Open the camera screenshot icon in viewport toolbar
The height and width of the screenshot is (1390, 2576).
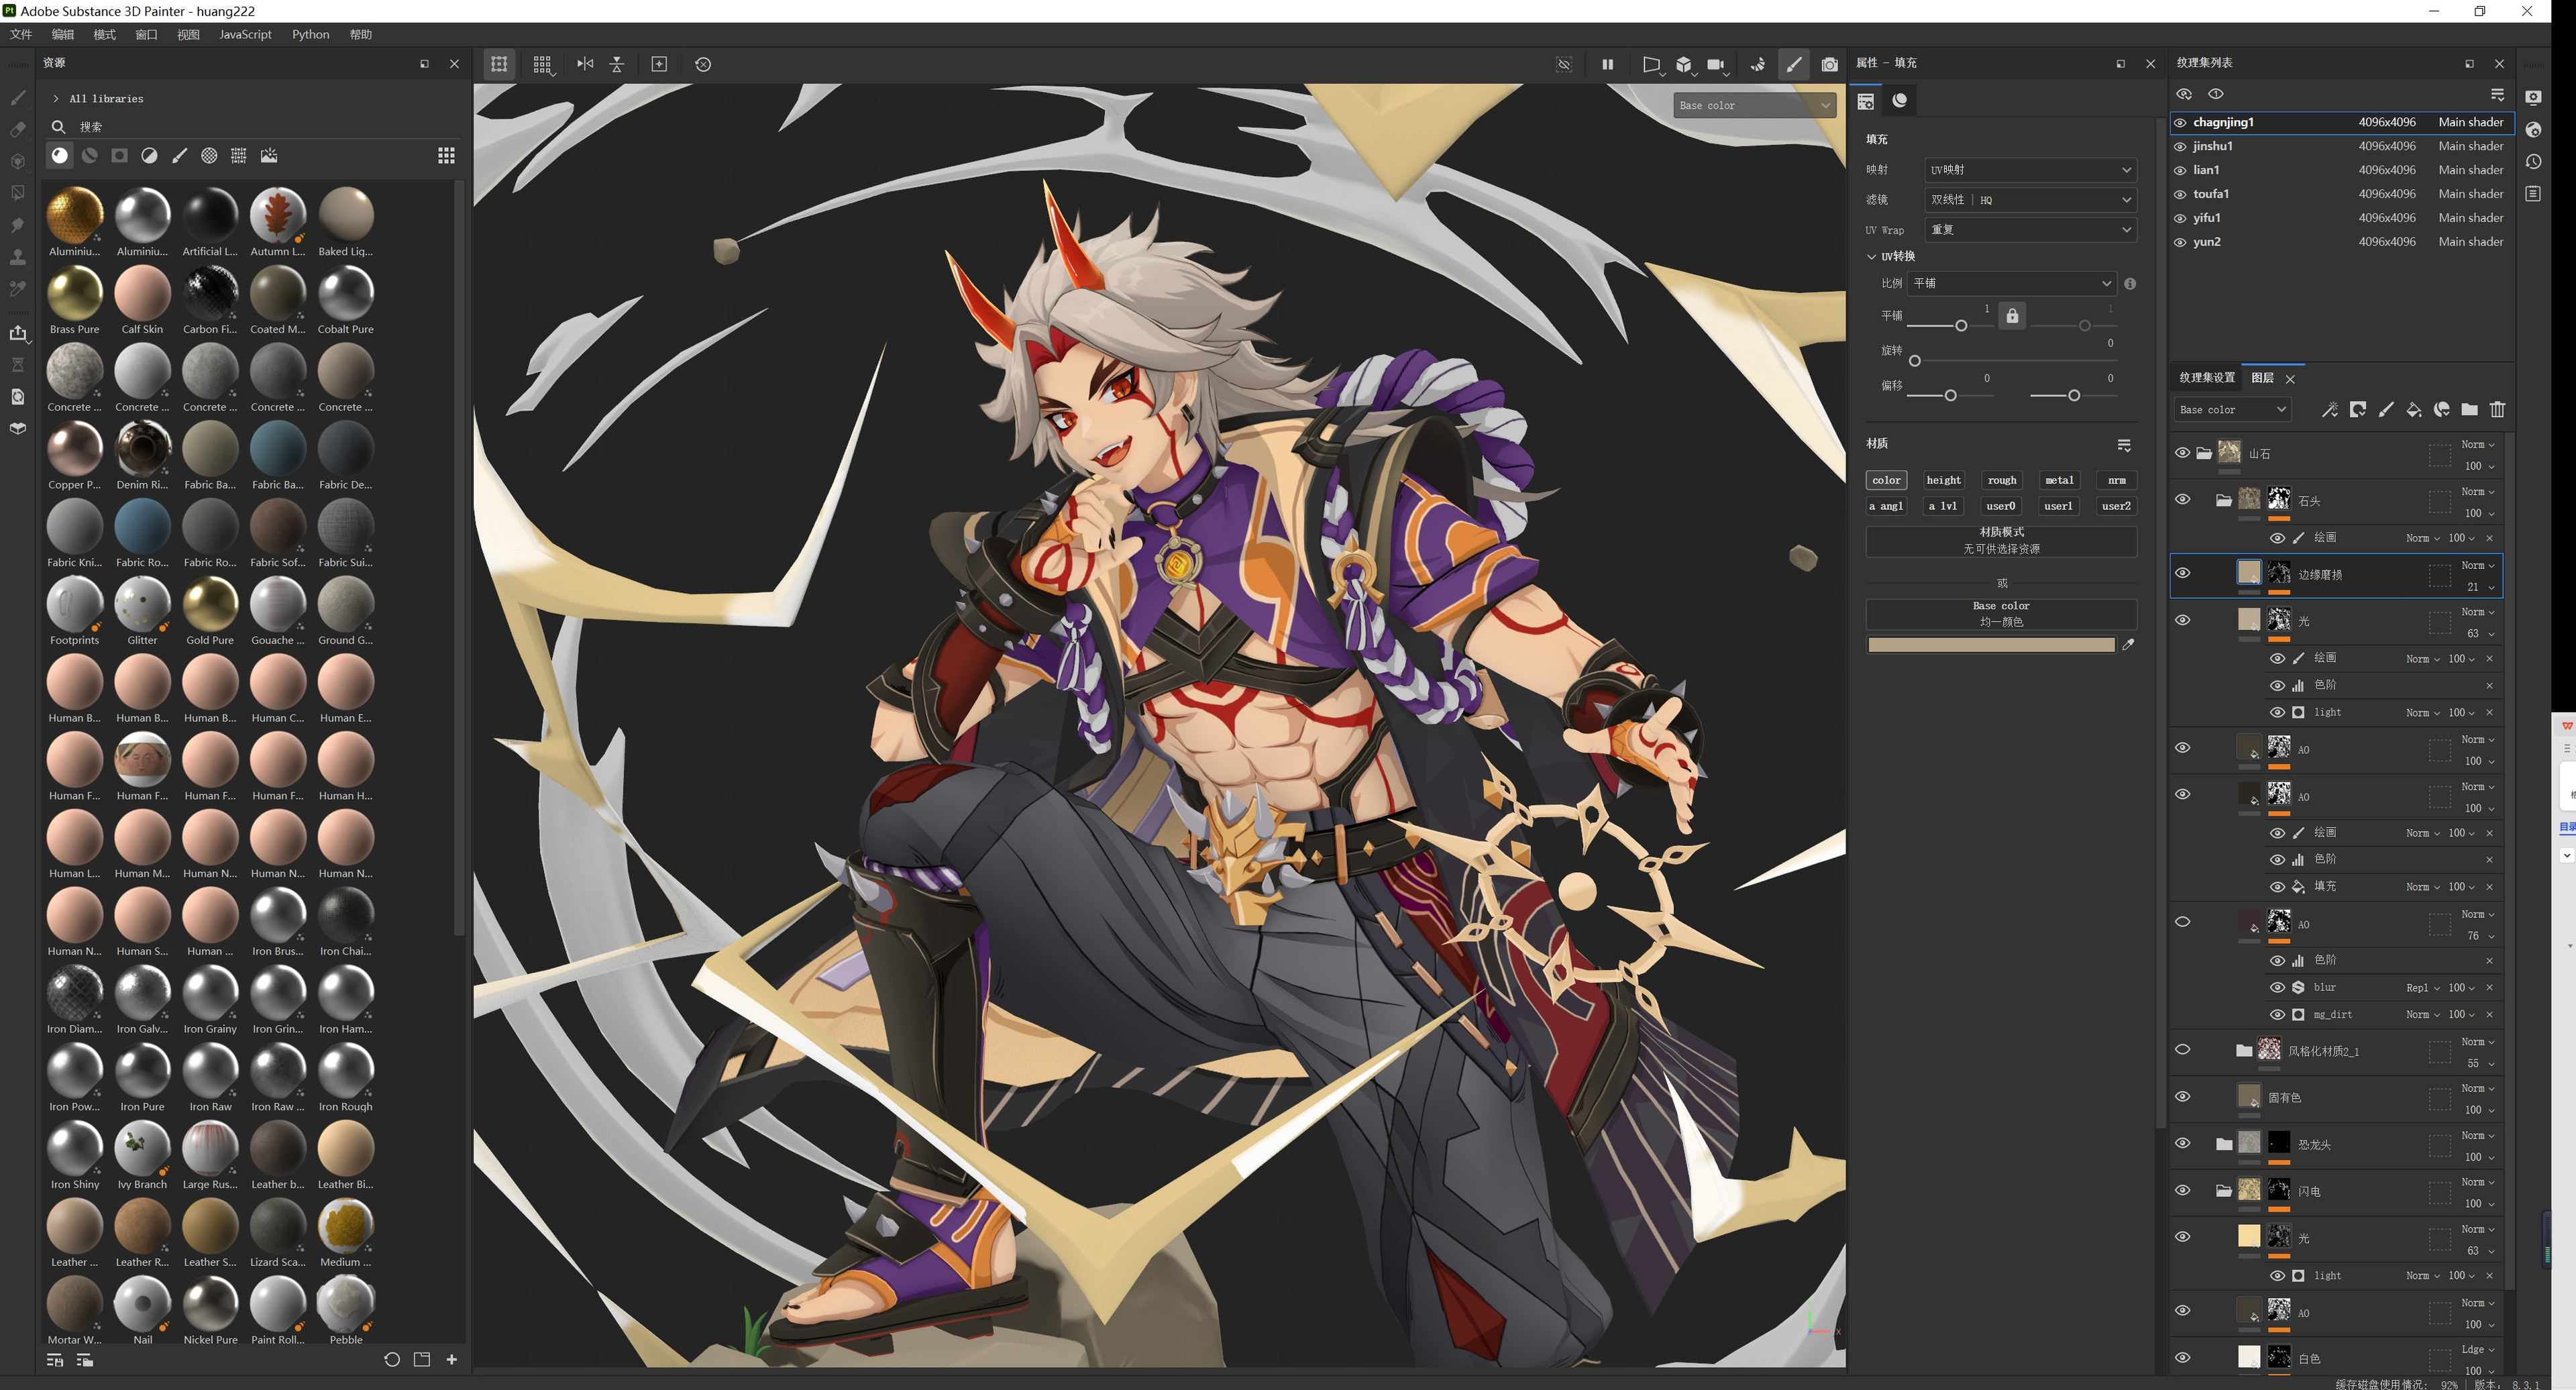pos(1829,64)
